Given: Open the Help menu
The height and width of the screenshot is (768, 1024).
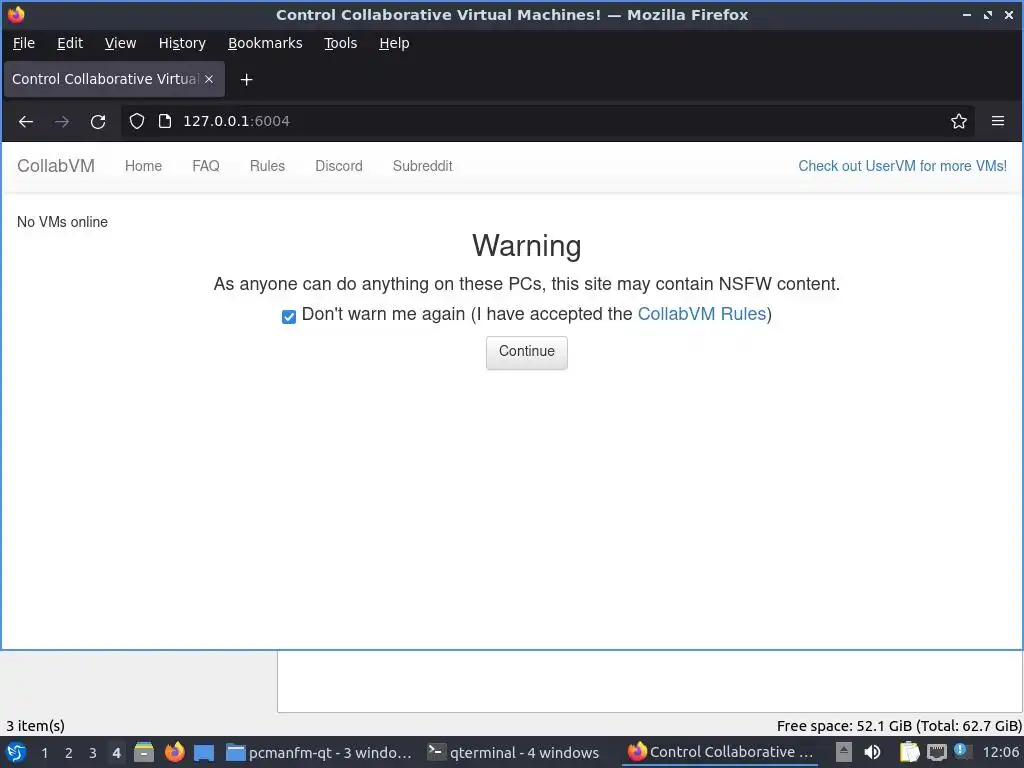Looking at the screenshot, I should click(x=394, y=43).
